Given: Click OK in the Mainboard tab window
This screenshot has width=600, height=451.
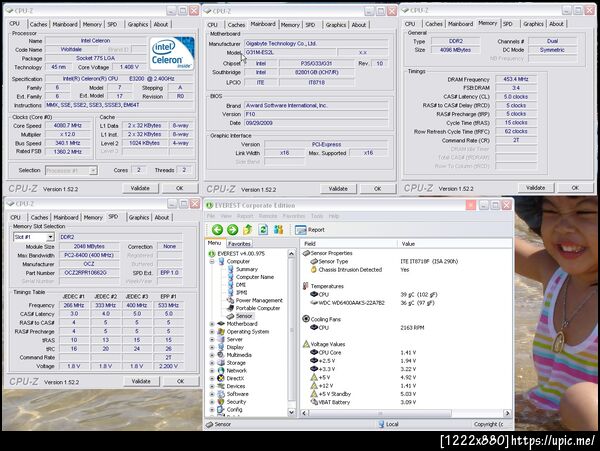Looking at the screenshot, I should (377, 189).
